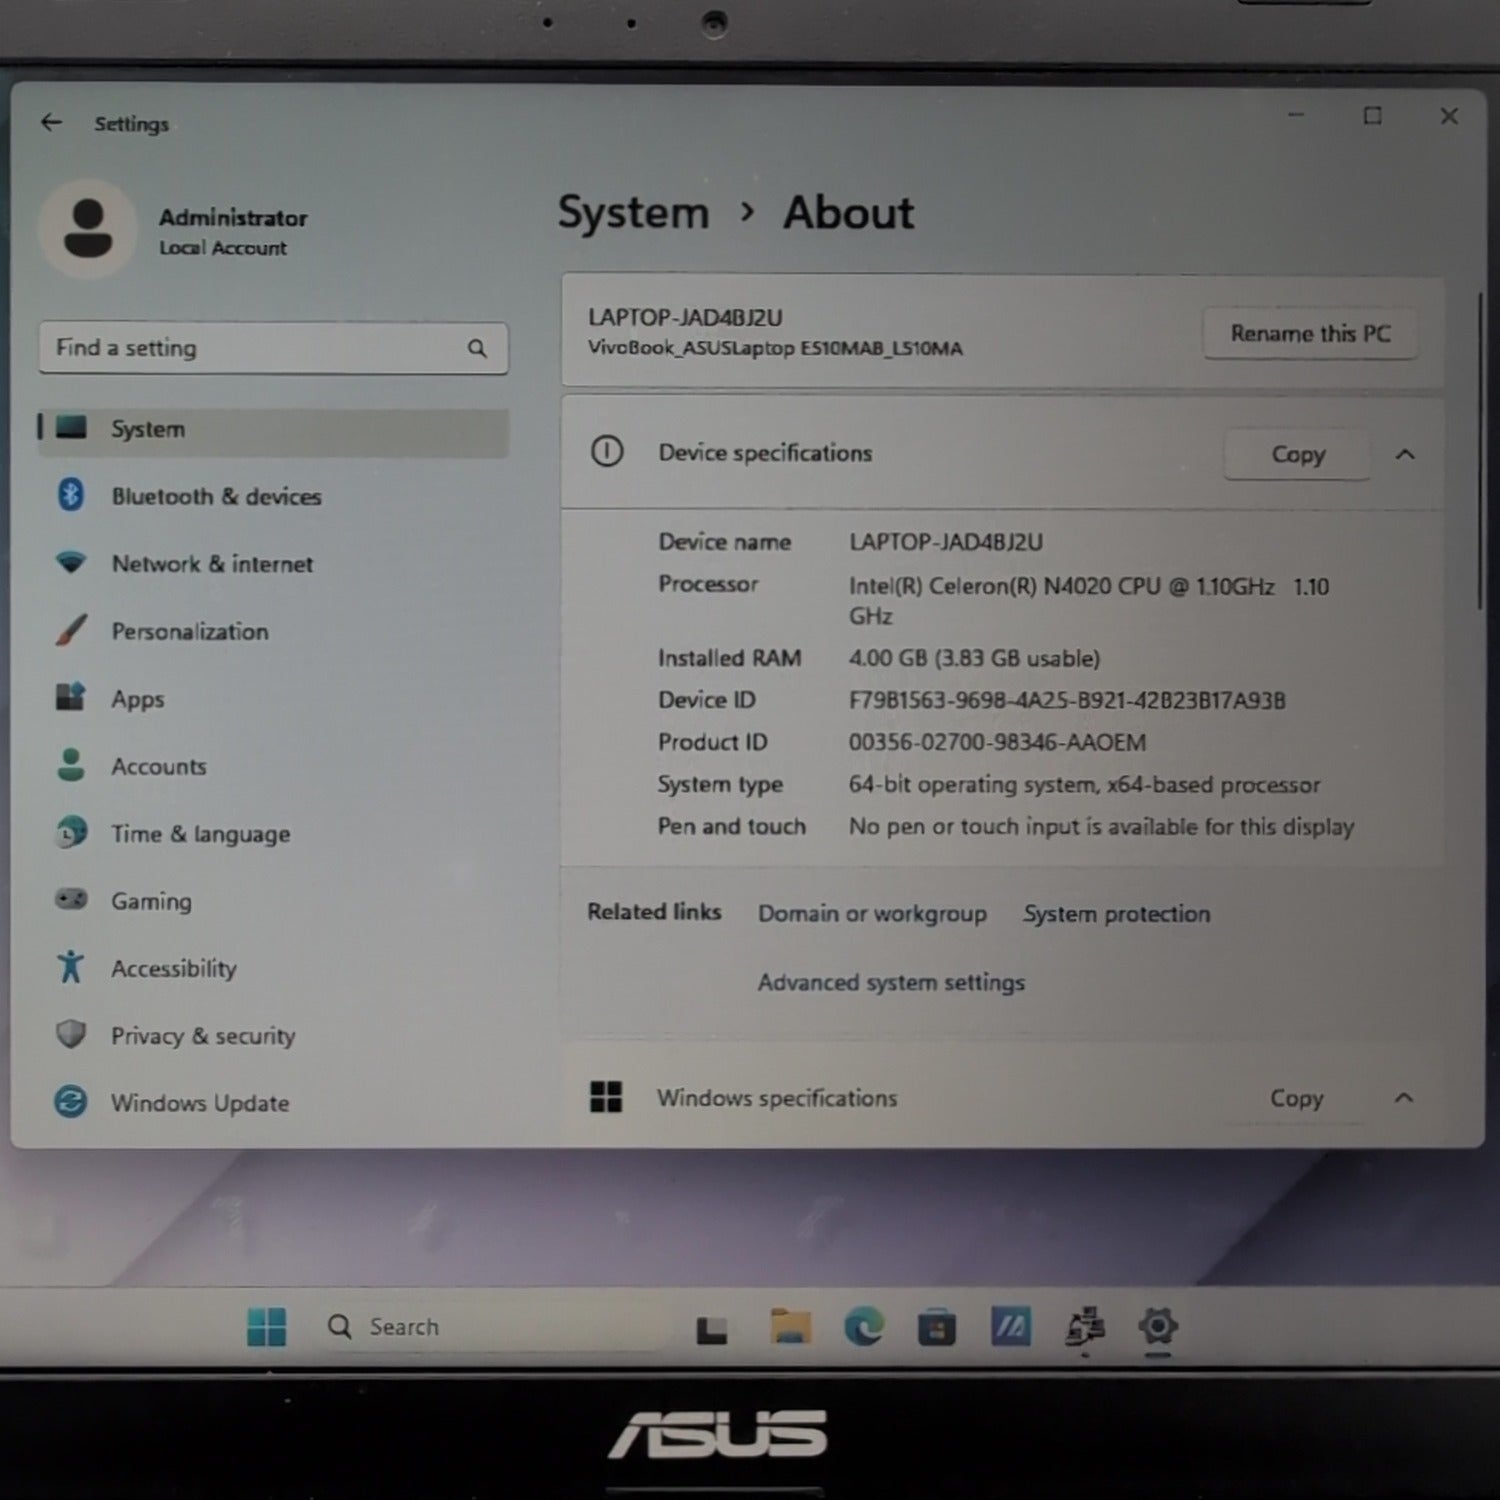This screenshot has width=1500, height=1500.
Task: Click Rename this PC button
Action: coord(1310,333)
